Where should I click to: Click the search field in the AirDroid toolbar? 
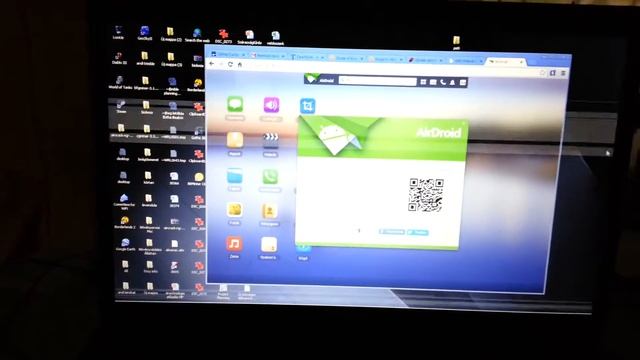point(378,81)
